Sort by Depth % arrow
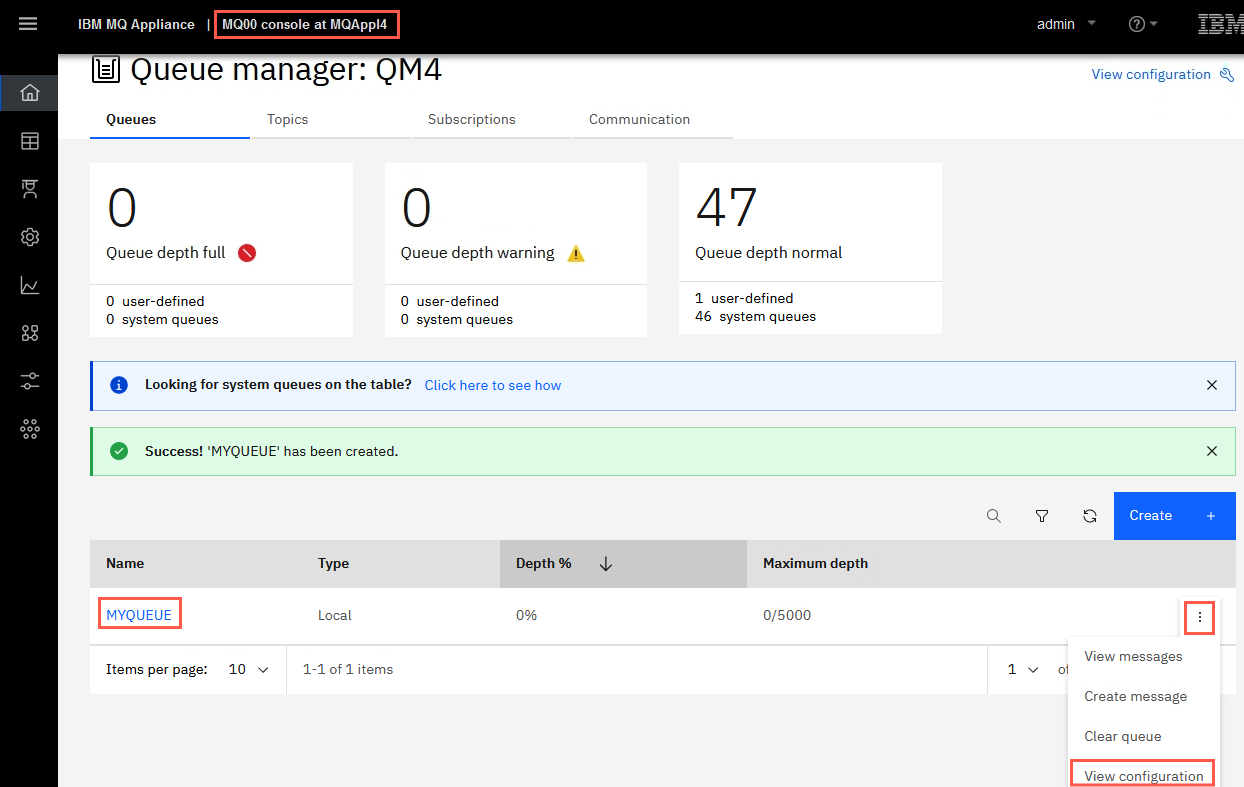 [605, 564]
